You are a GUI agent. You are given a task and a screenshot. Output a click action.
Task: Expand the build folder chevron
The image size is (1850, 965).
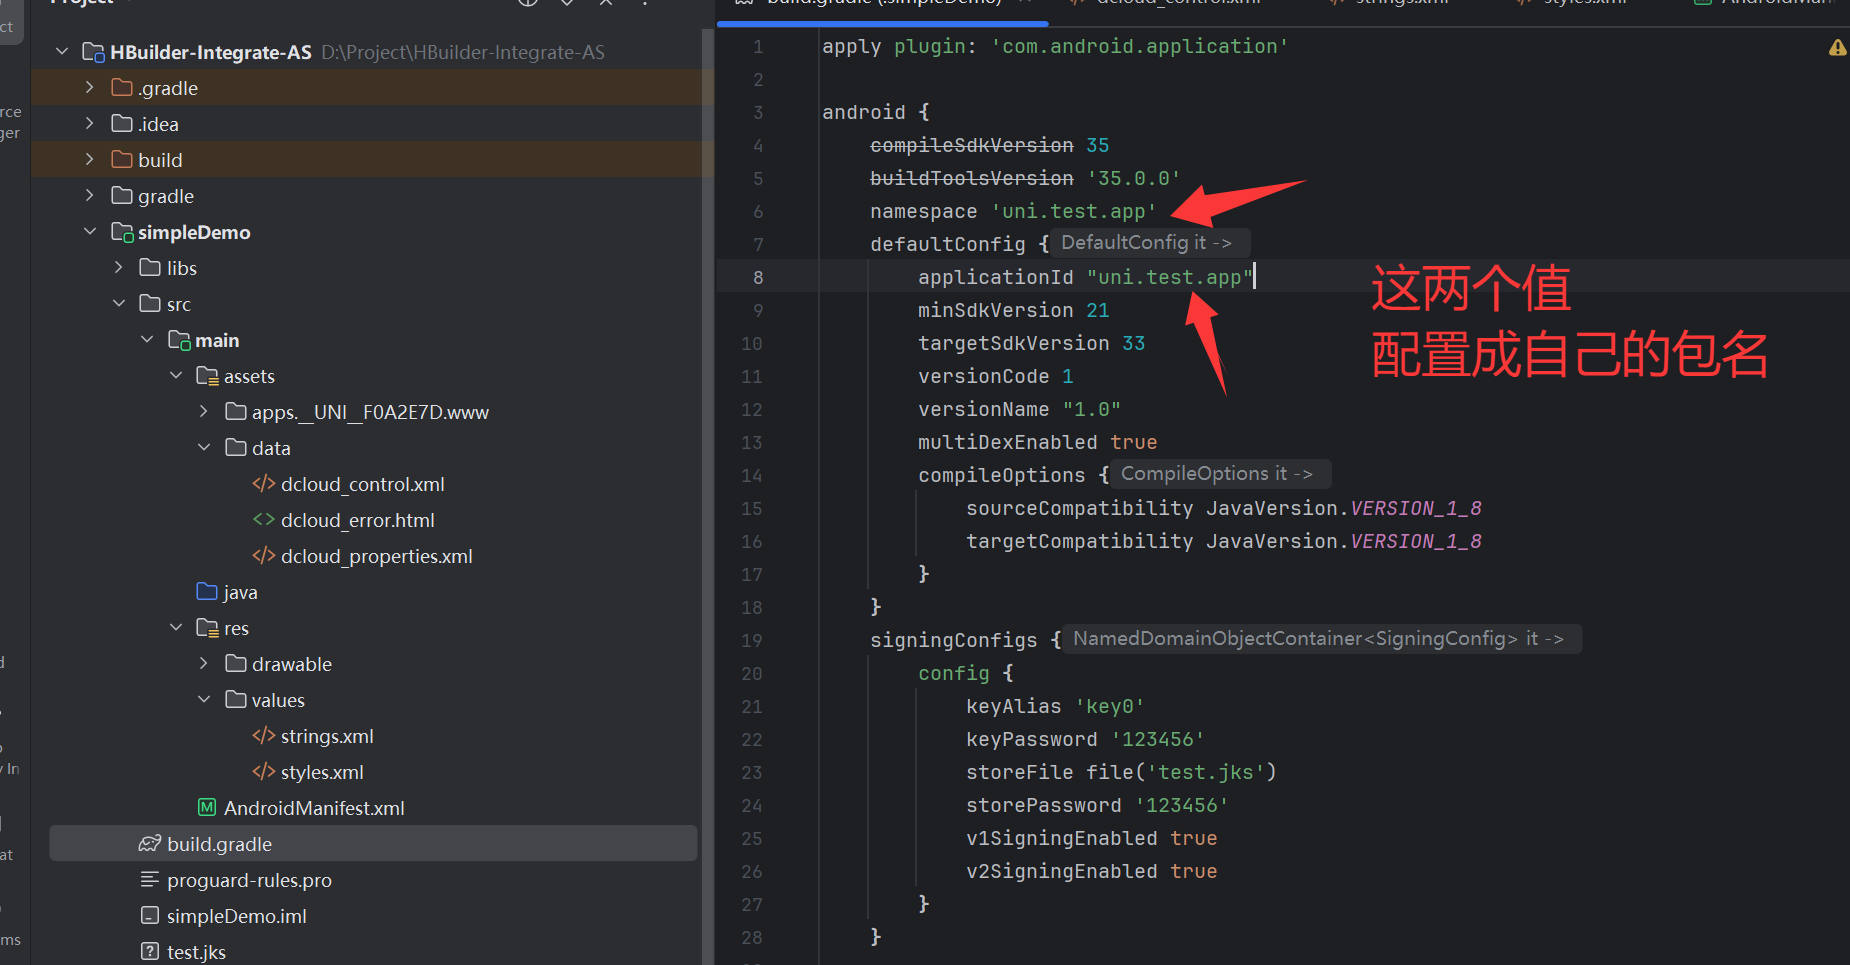pos(90,159)
